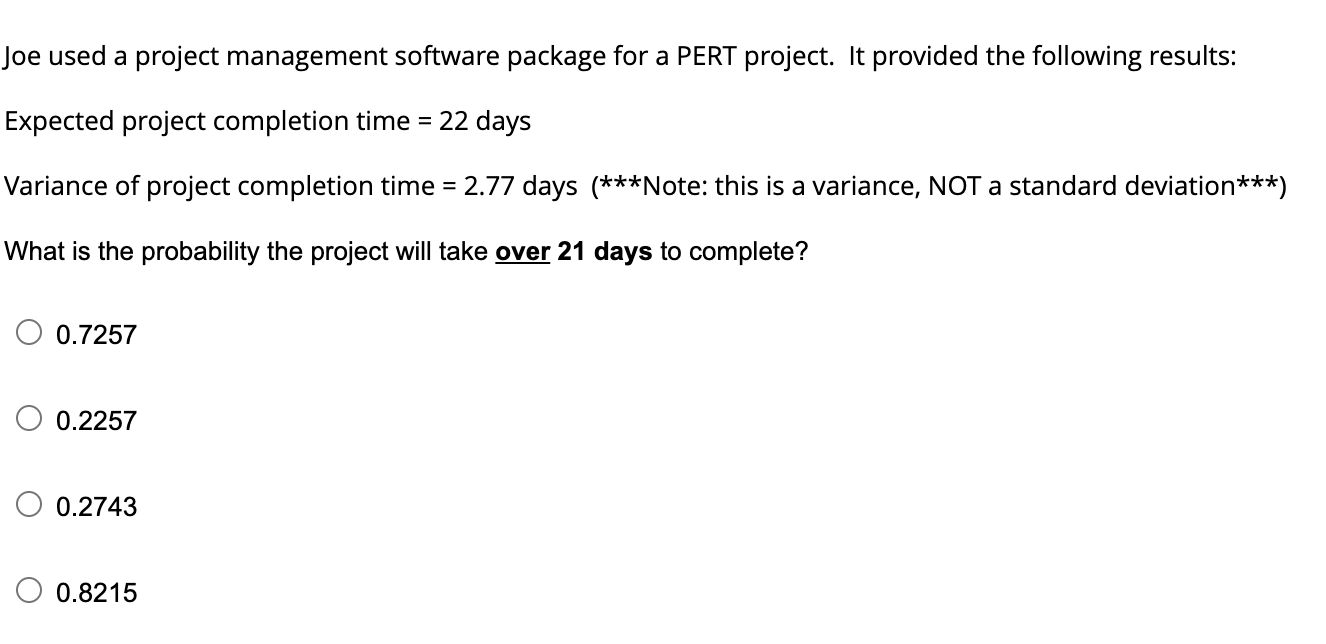This screenshot has height=644, width=1326.
Task: Click the sentence mentioning PERT project
Action: (620, 56)
